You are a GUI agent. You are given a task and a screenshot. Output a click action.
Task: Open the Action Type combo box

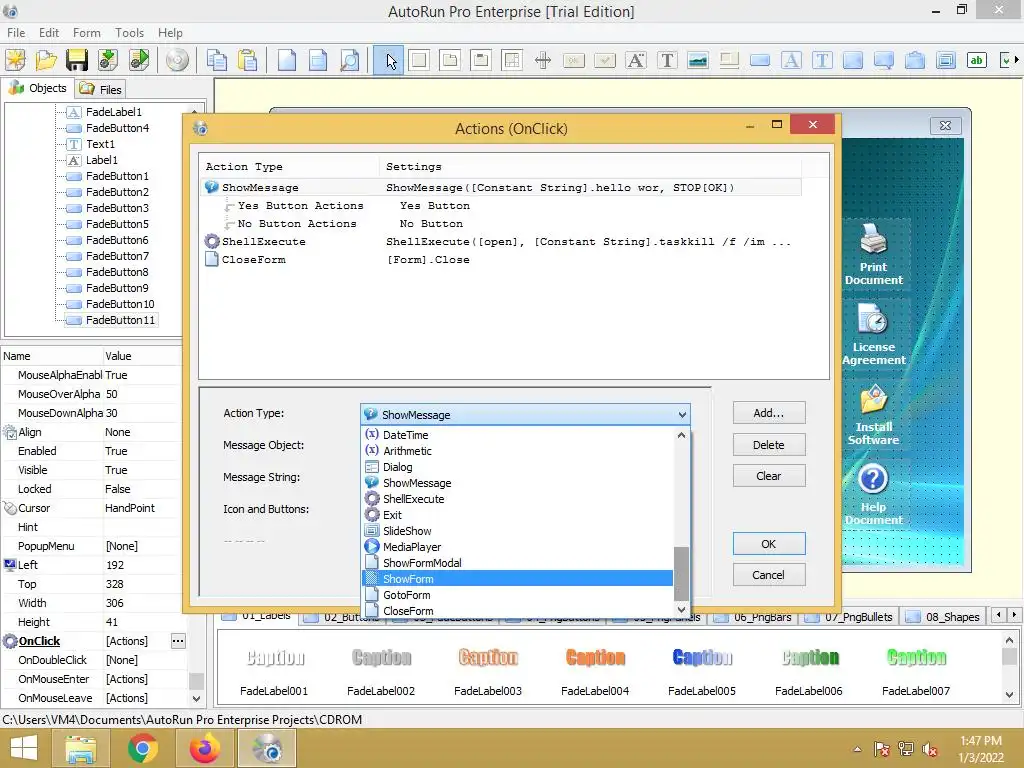click(x=525, y=415)
